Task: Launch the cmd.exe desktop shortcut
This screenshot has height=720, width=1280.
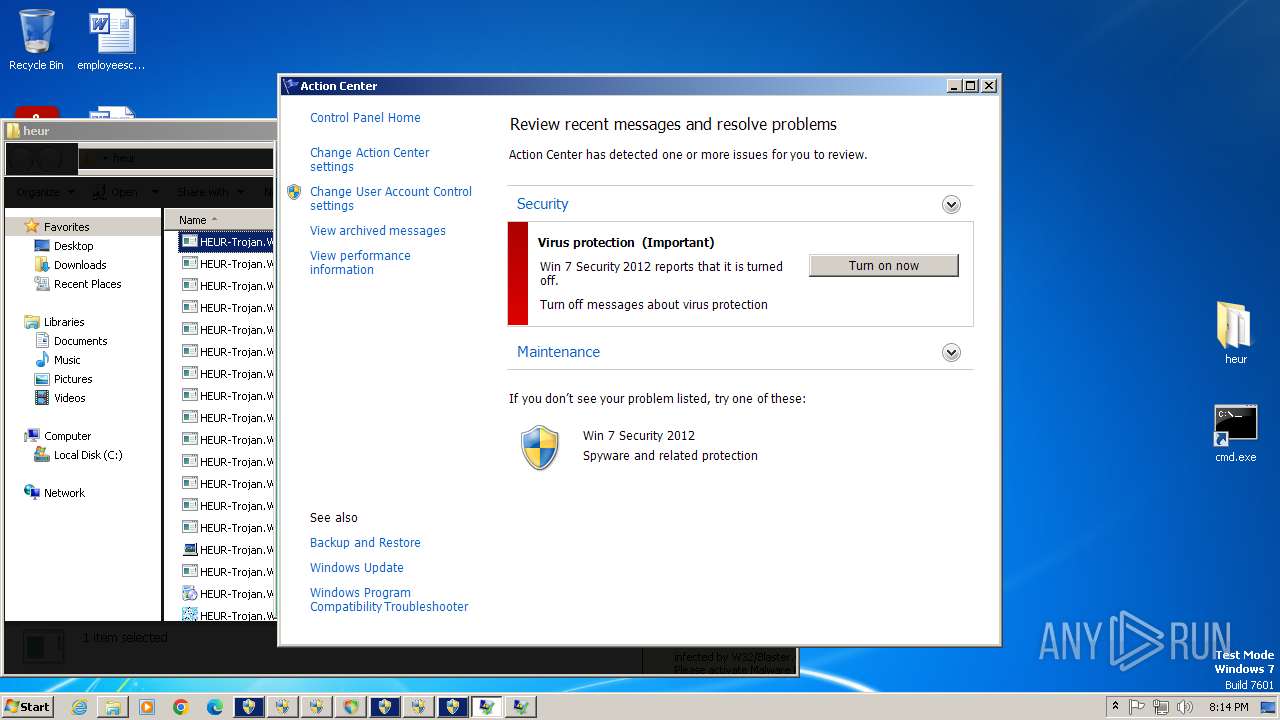Action: coord(1236,434)
